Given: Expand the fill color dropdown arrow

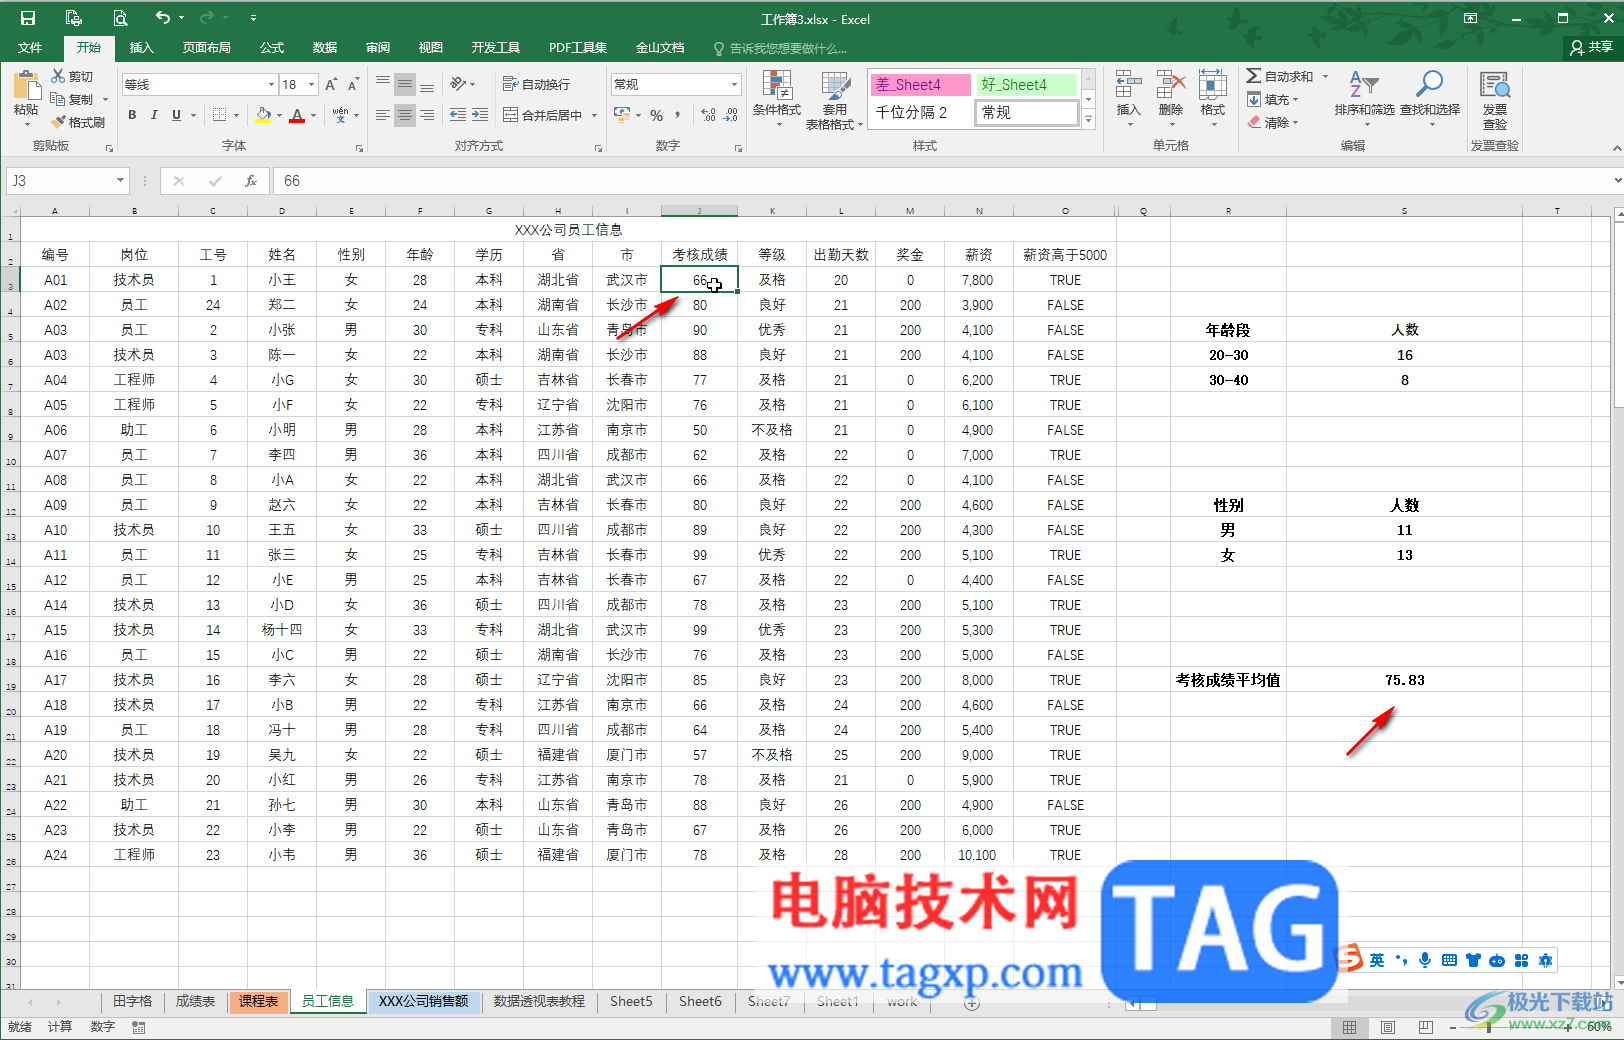Looking at the screenshot, I should tap(279, 115).
